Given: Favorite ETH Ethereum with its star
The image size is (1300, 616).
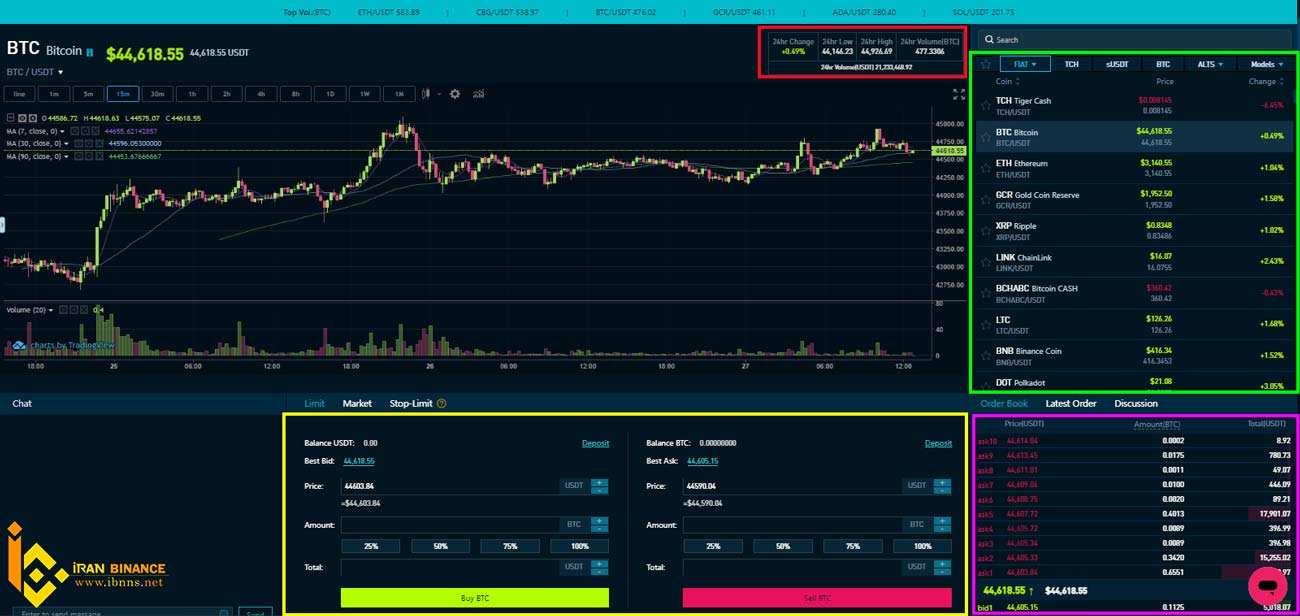Looking at the screenshot, I should tap(986, 168).
